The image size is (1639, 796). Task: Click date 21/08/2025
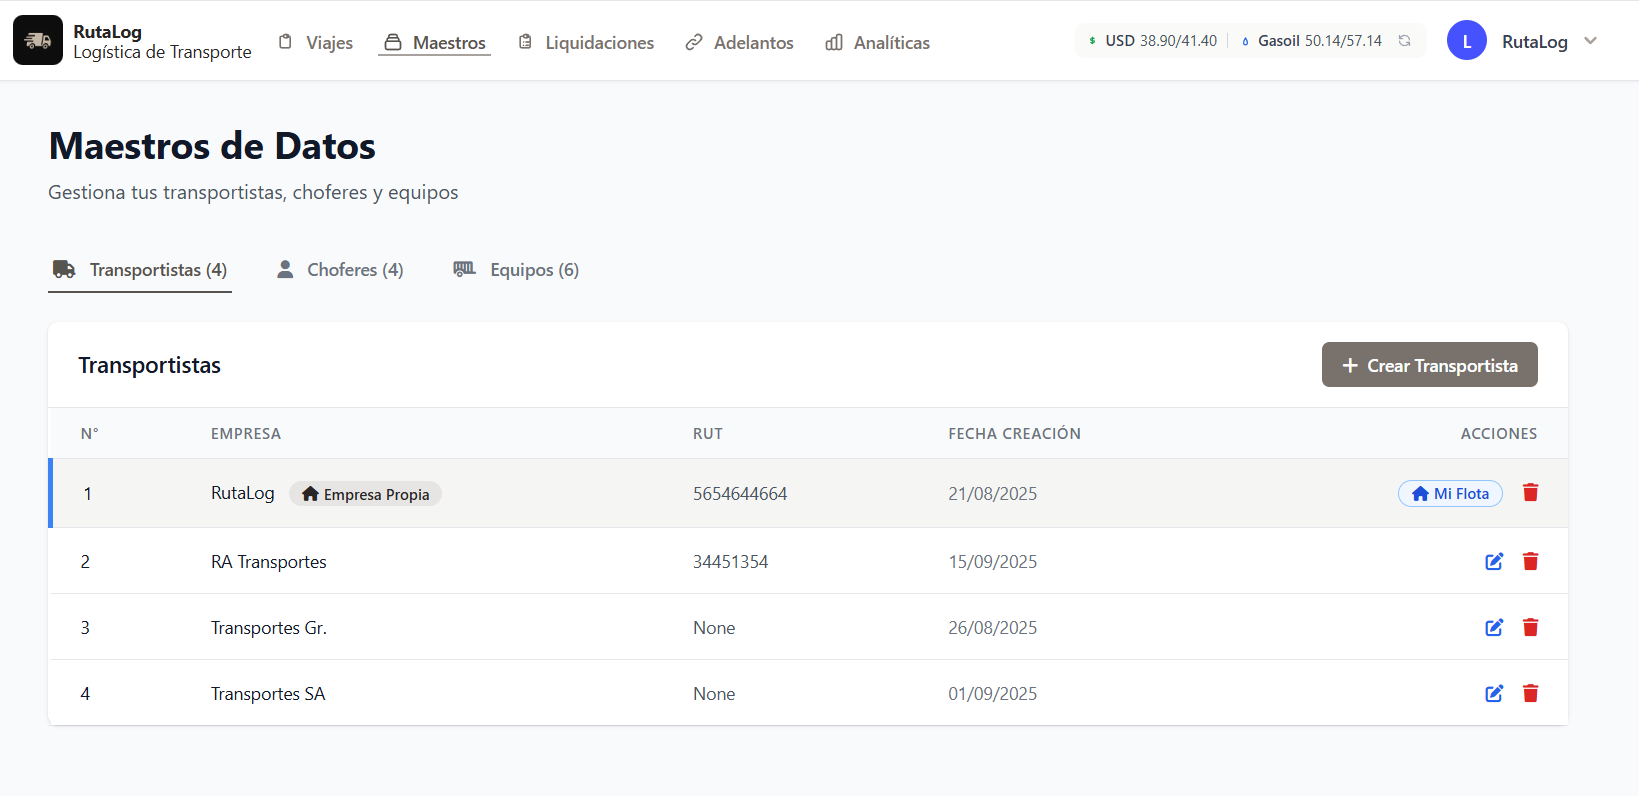tap(993, 494)
